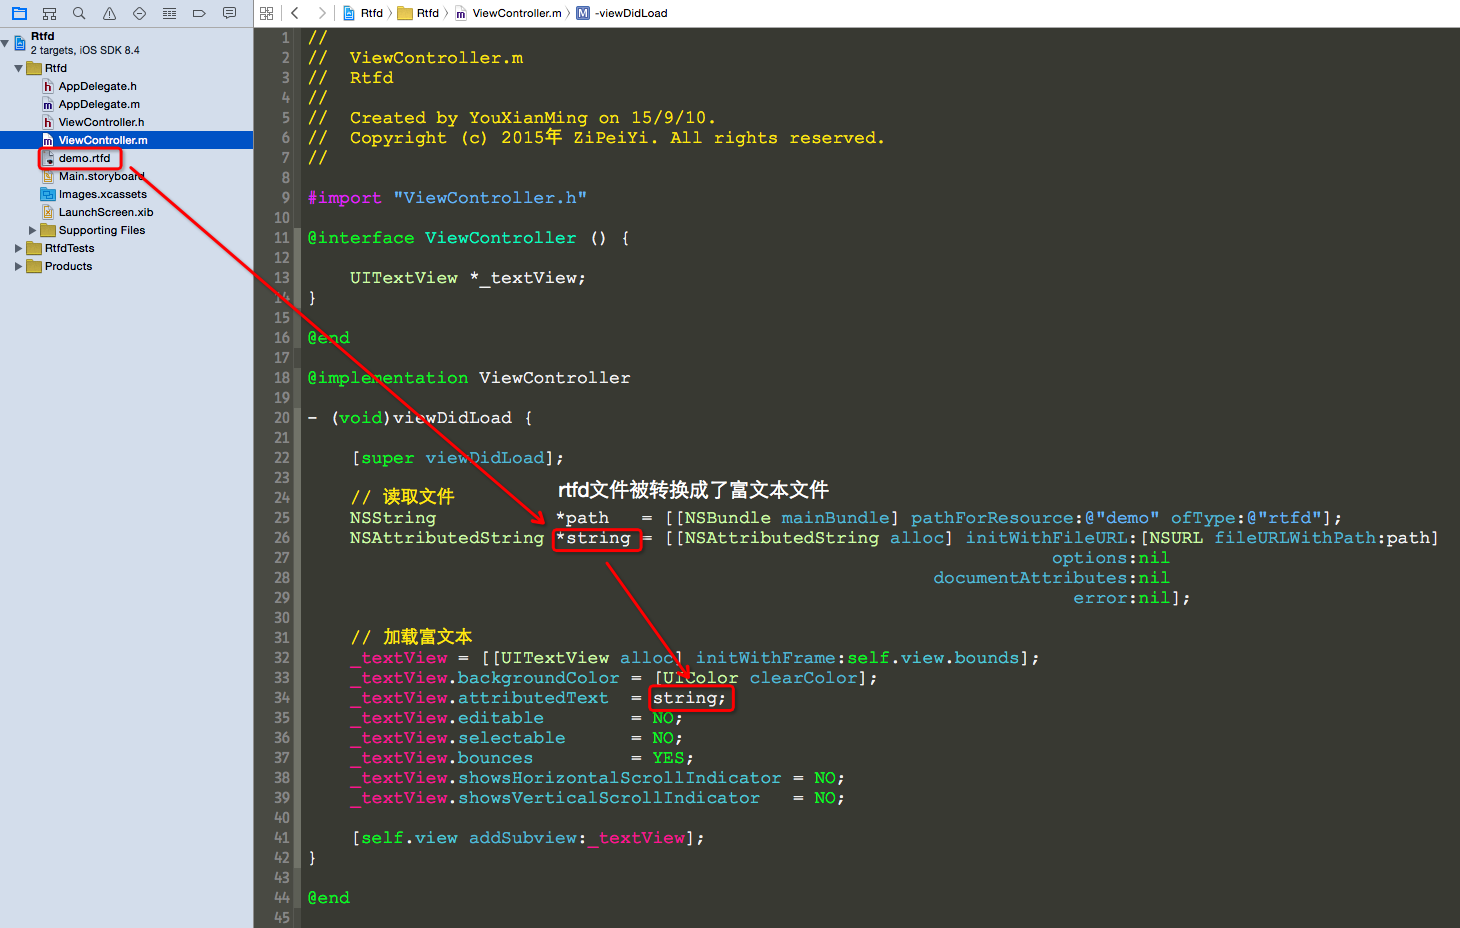Click the Supporting Files folder label
The width and height of the screenshot is (1460, 928).
(102, 230)
